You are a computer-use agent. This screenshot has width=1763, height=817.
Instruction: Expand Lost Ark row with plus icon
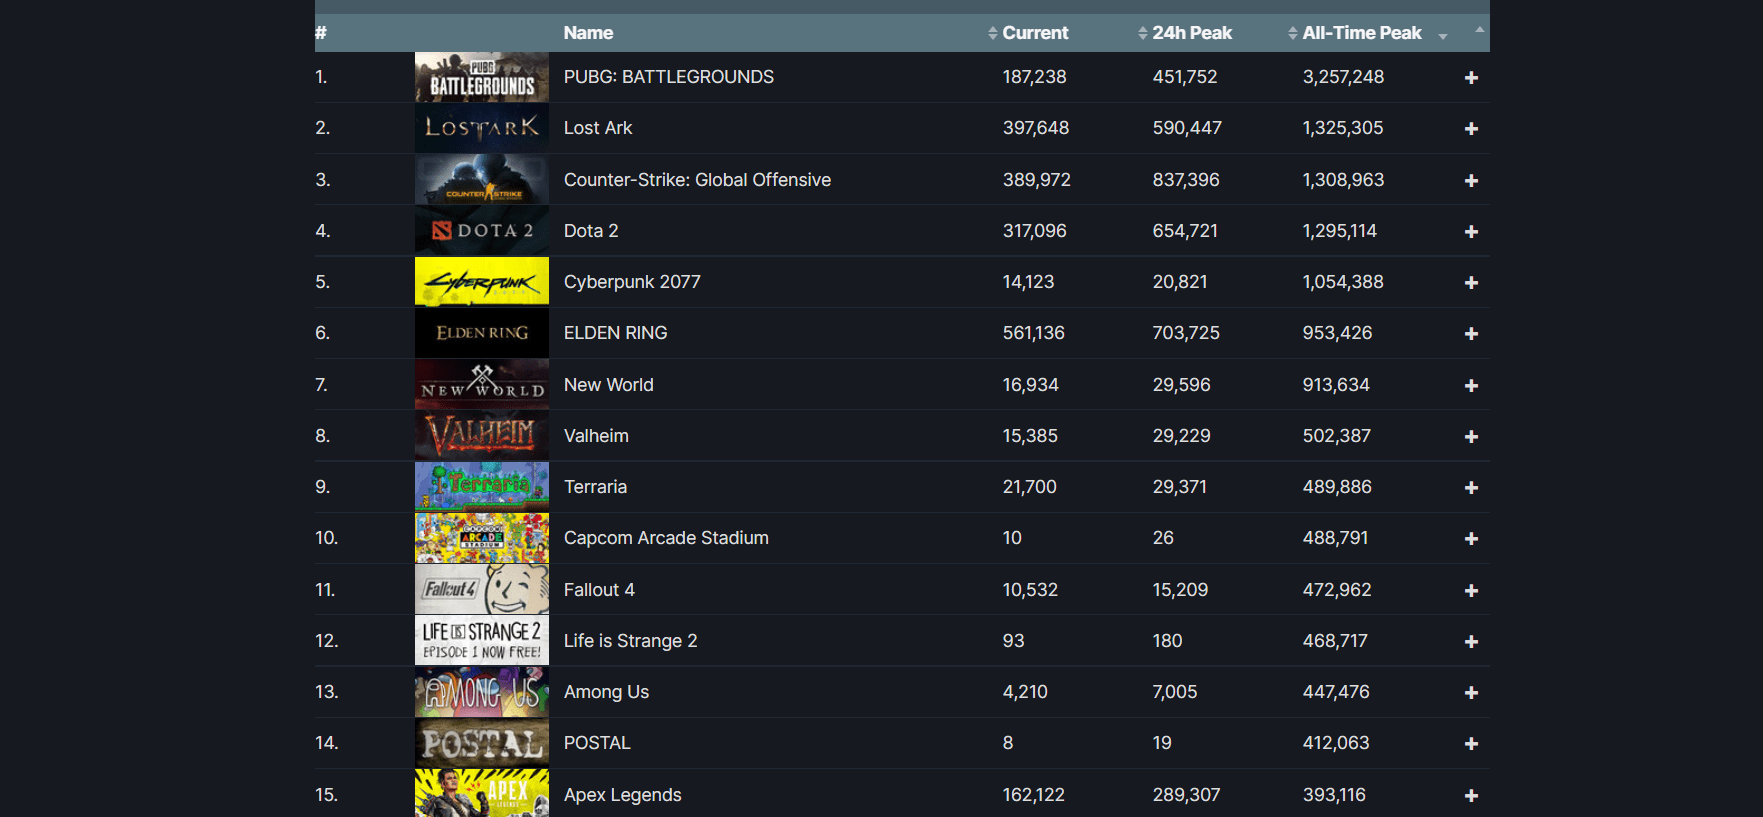tap(1471, 129)
